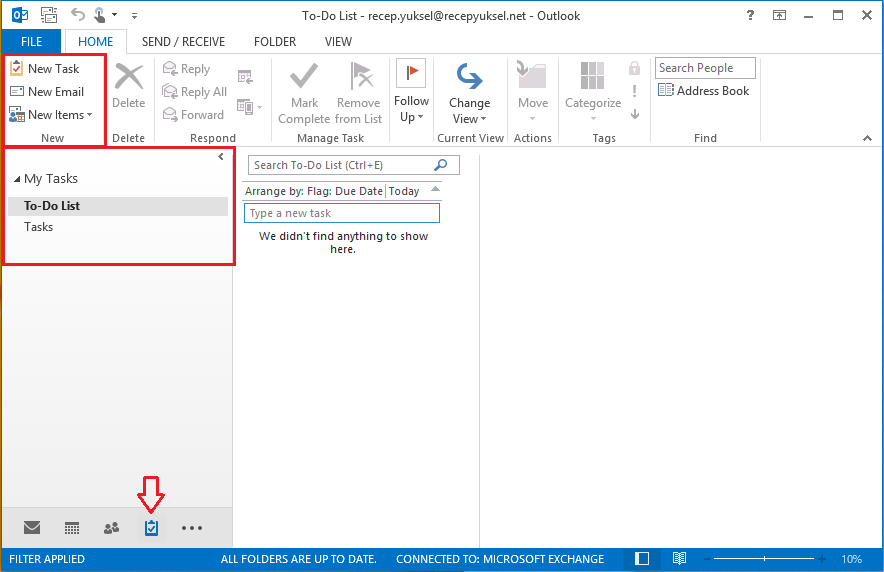Viewport: 884px width, 572px height.
Task: Click the search magnifier icon
Action: tap(441, 165)
